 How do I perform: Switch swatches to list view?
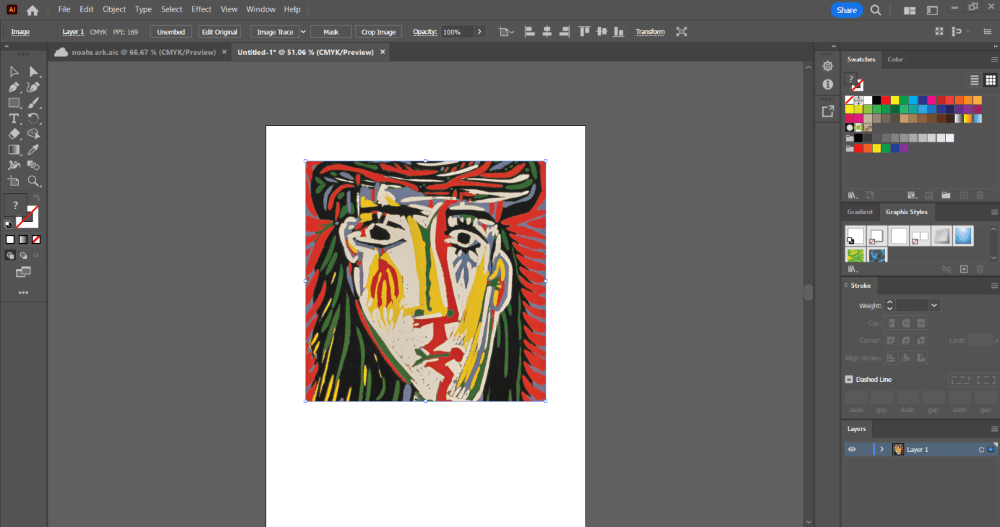974,80
